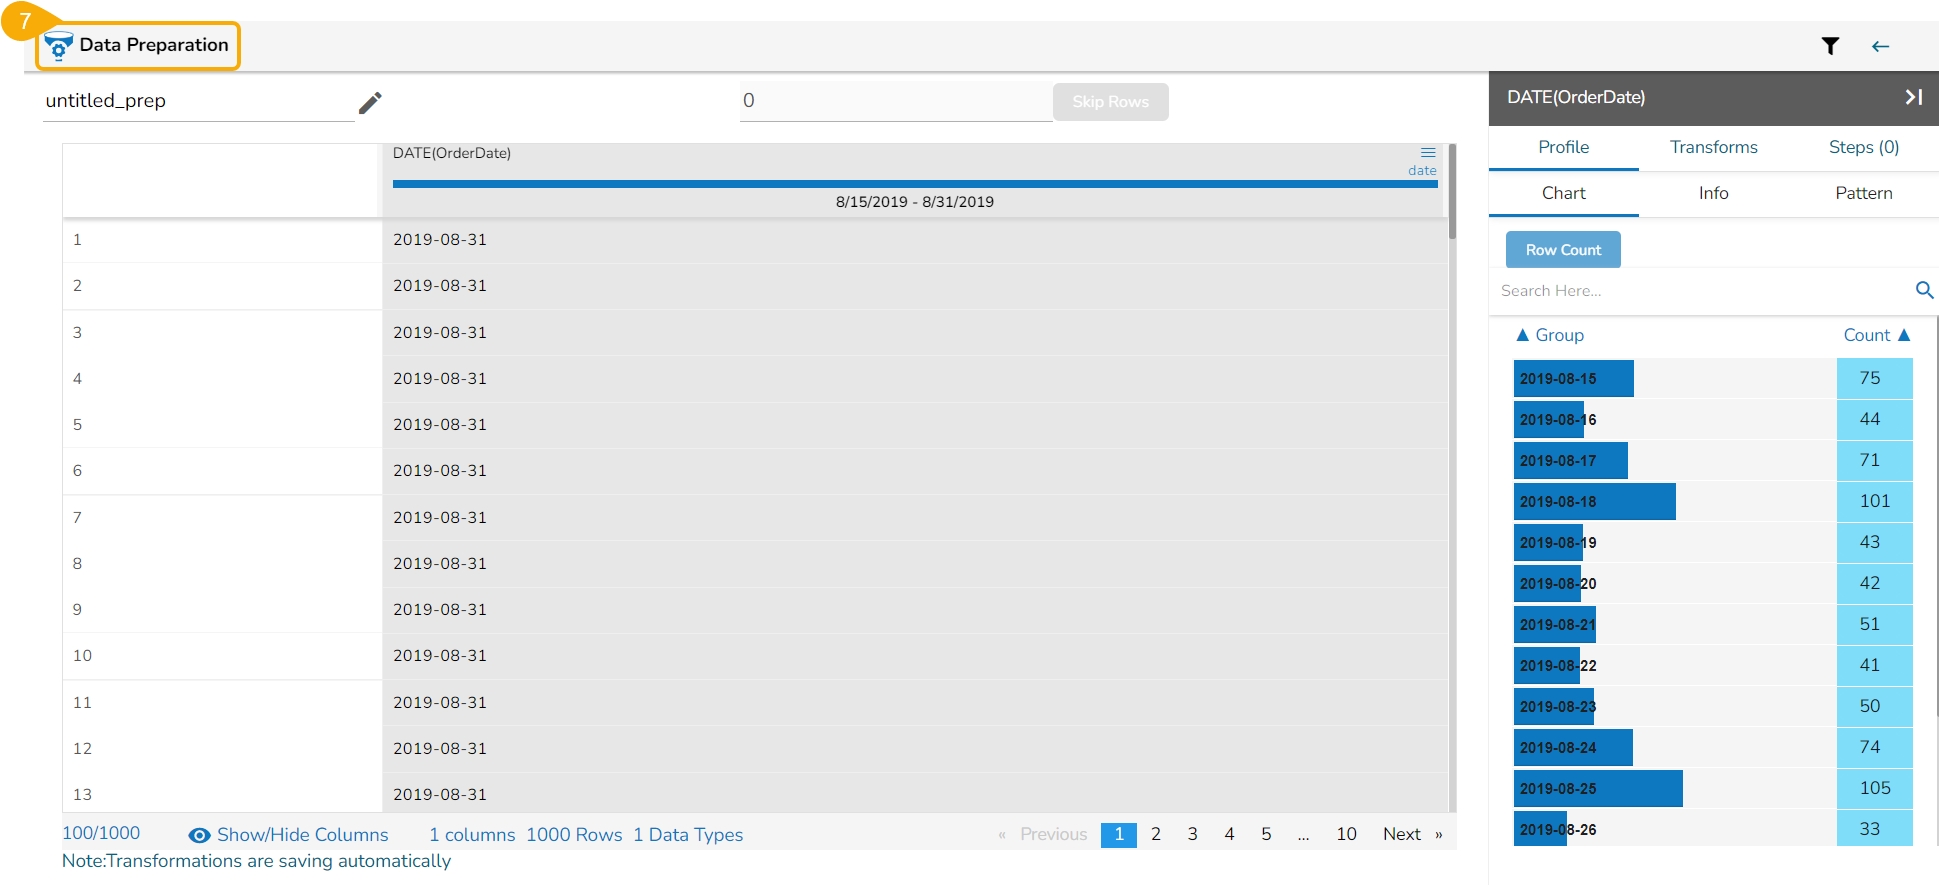Go to page 4

[x=1230, y=834]
